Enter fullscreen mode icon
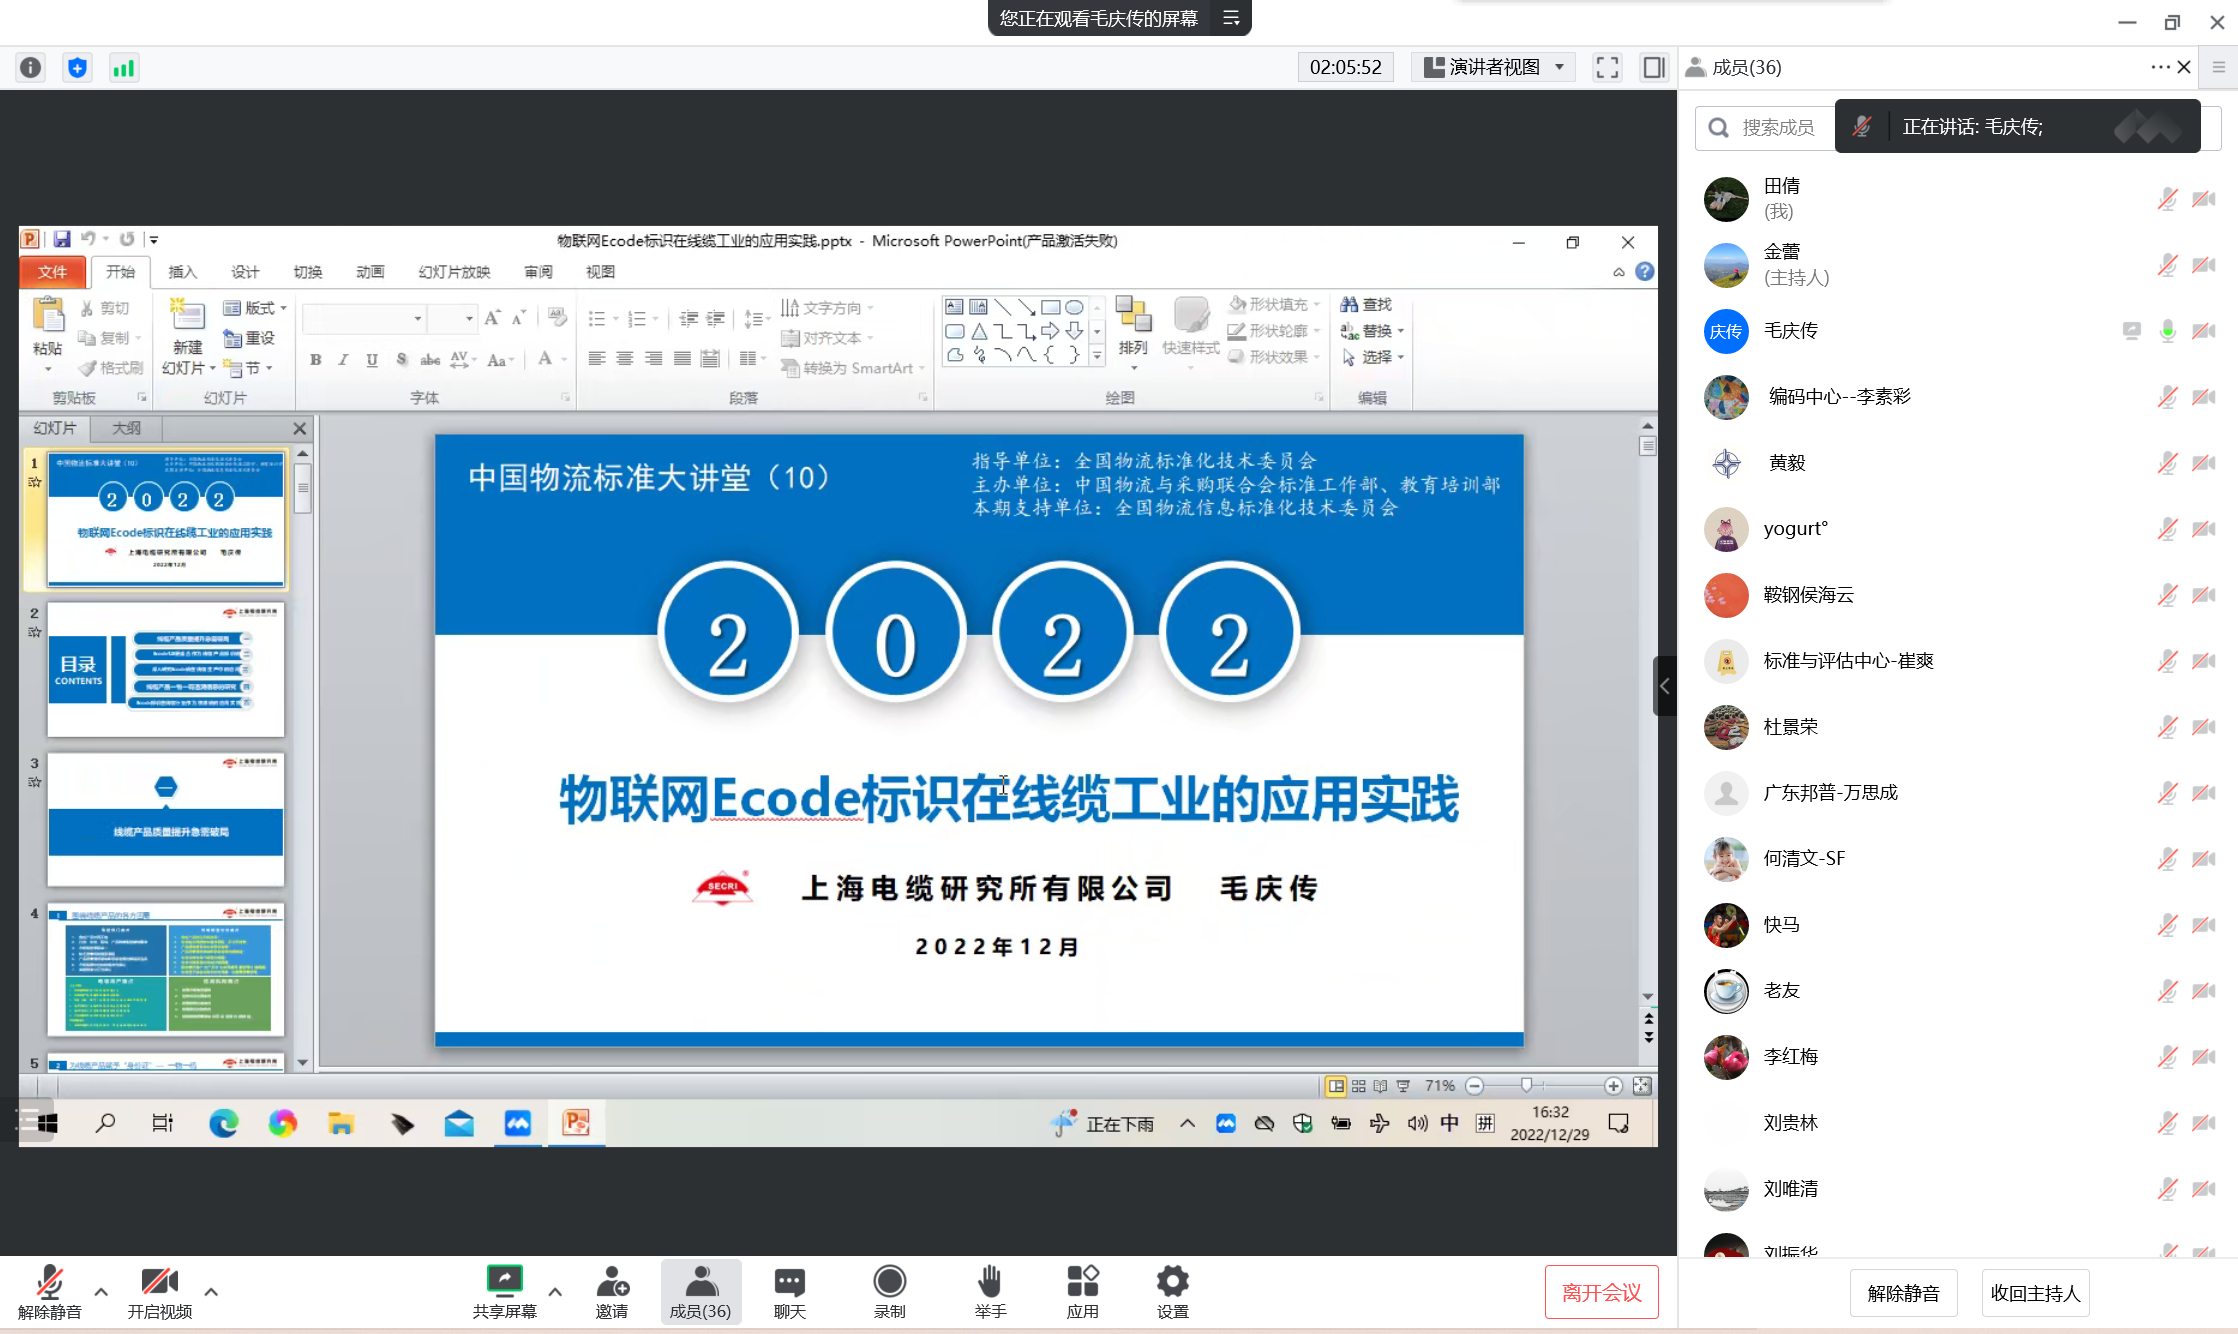The height and width of the screenshot is (1334, 2238). point(1607,68)
